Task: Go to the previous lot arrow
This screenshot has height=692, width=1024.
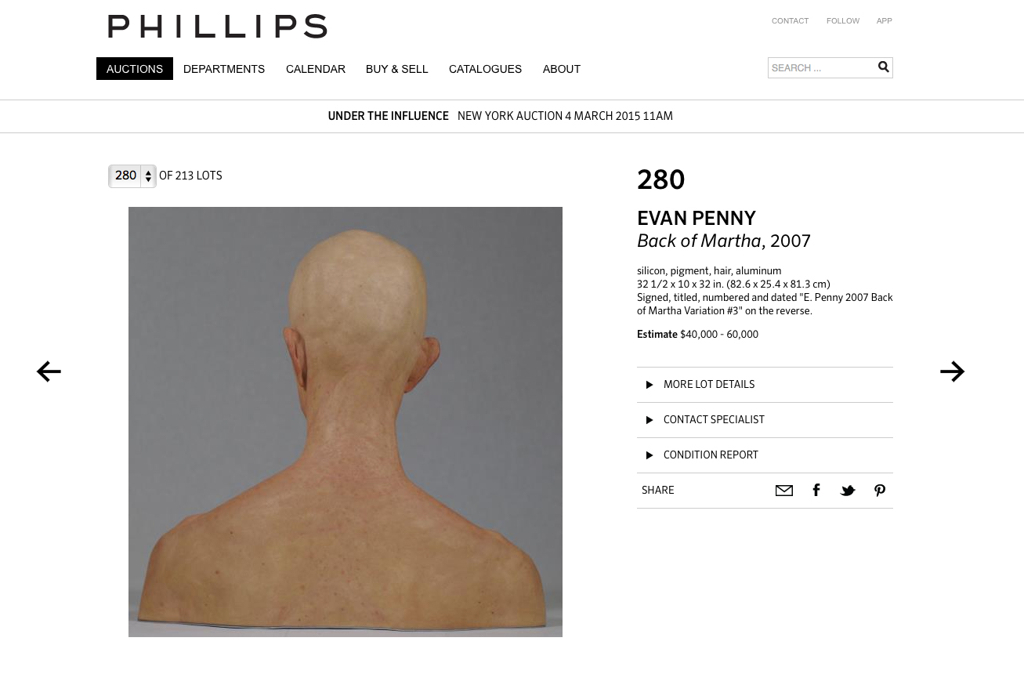Action: (x=49, y=371)
